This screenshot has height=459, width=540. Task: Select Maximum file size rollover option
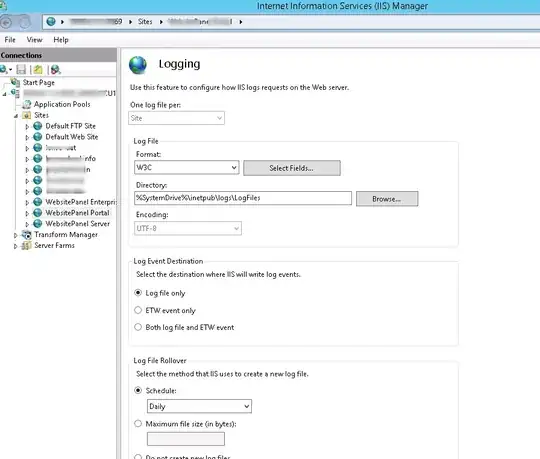point(138,424)
